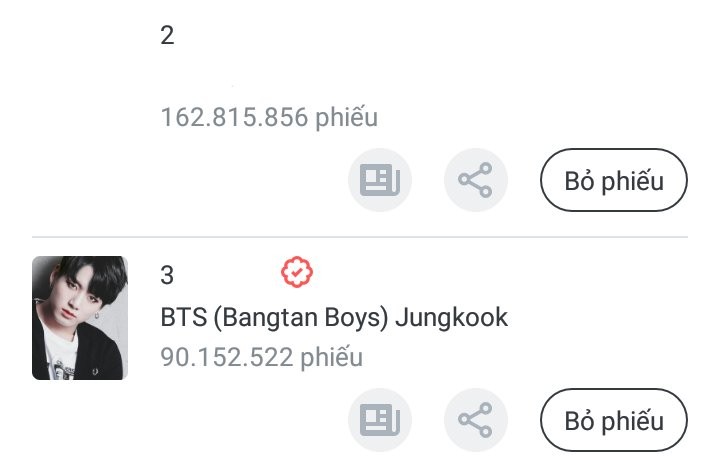Tap the share icon for the rank 2 entry
Screen dimensions: 720x470
476,180
